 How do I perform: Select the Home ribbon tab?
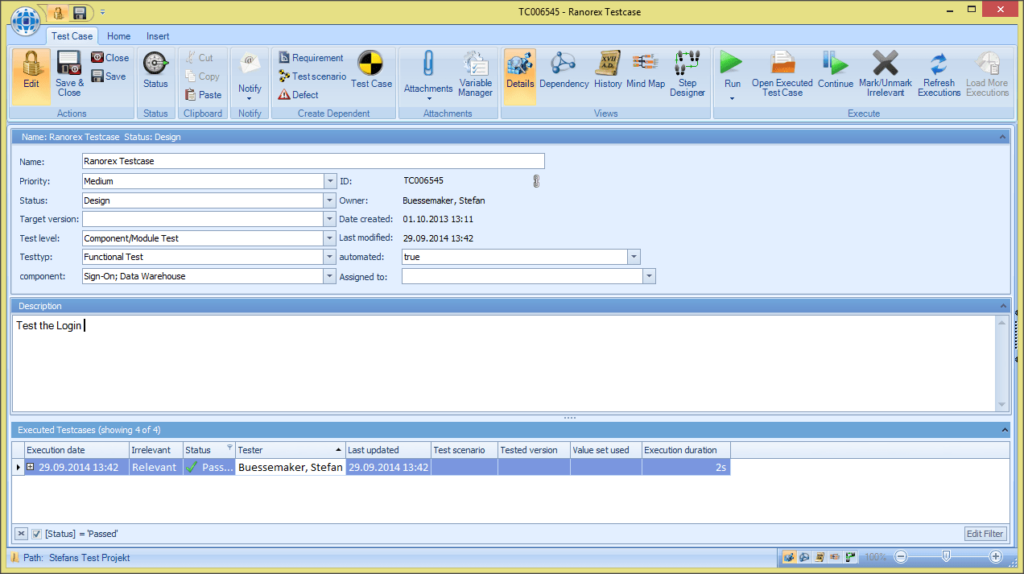(118, 37)
